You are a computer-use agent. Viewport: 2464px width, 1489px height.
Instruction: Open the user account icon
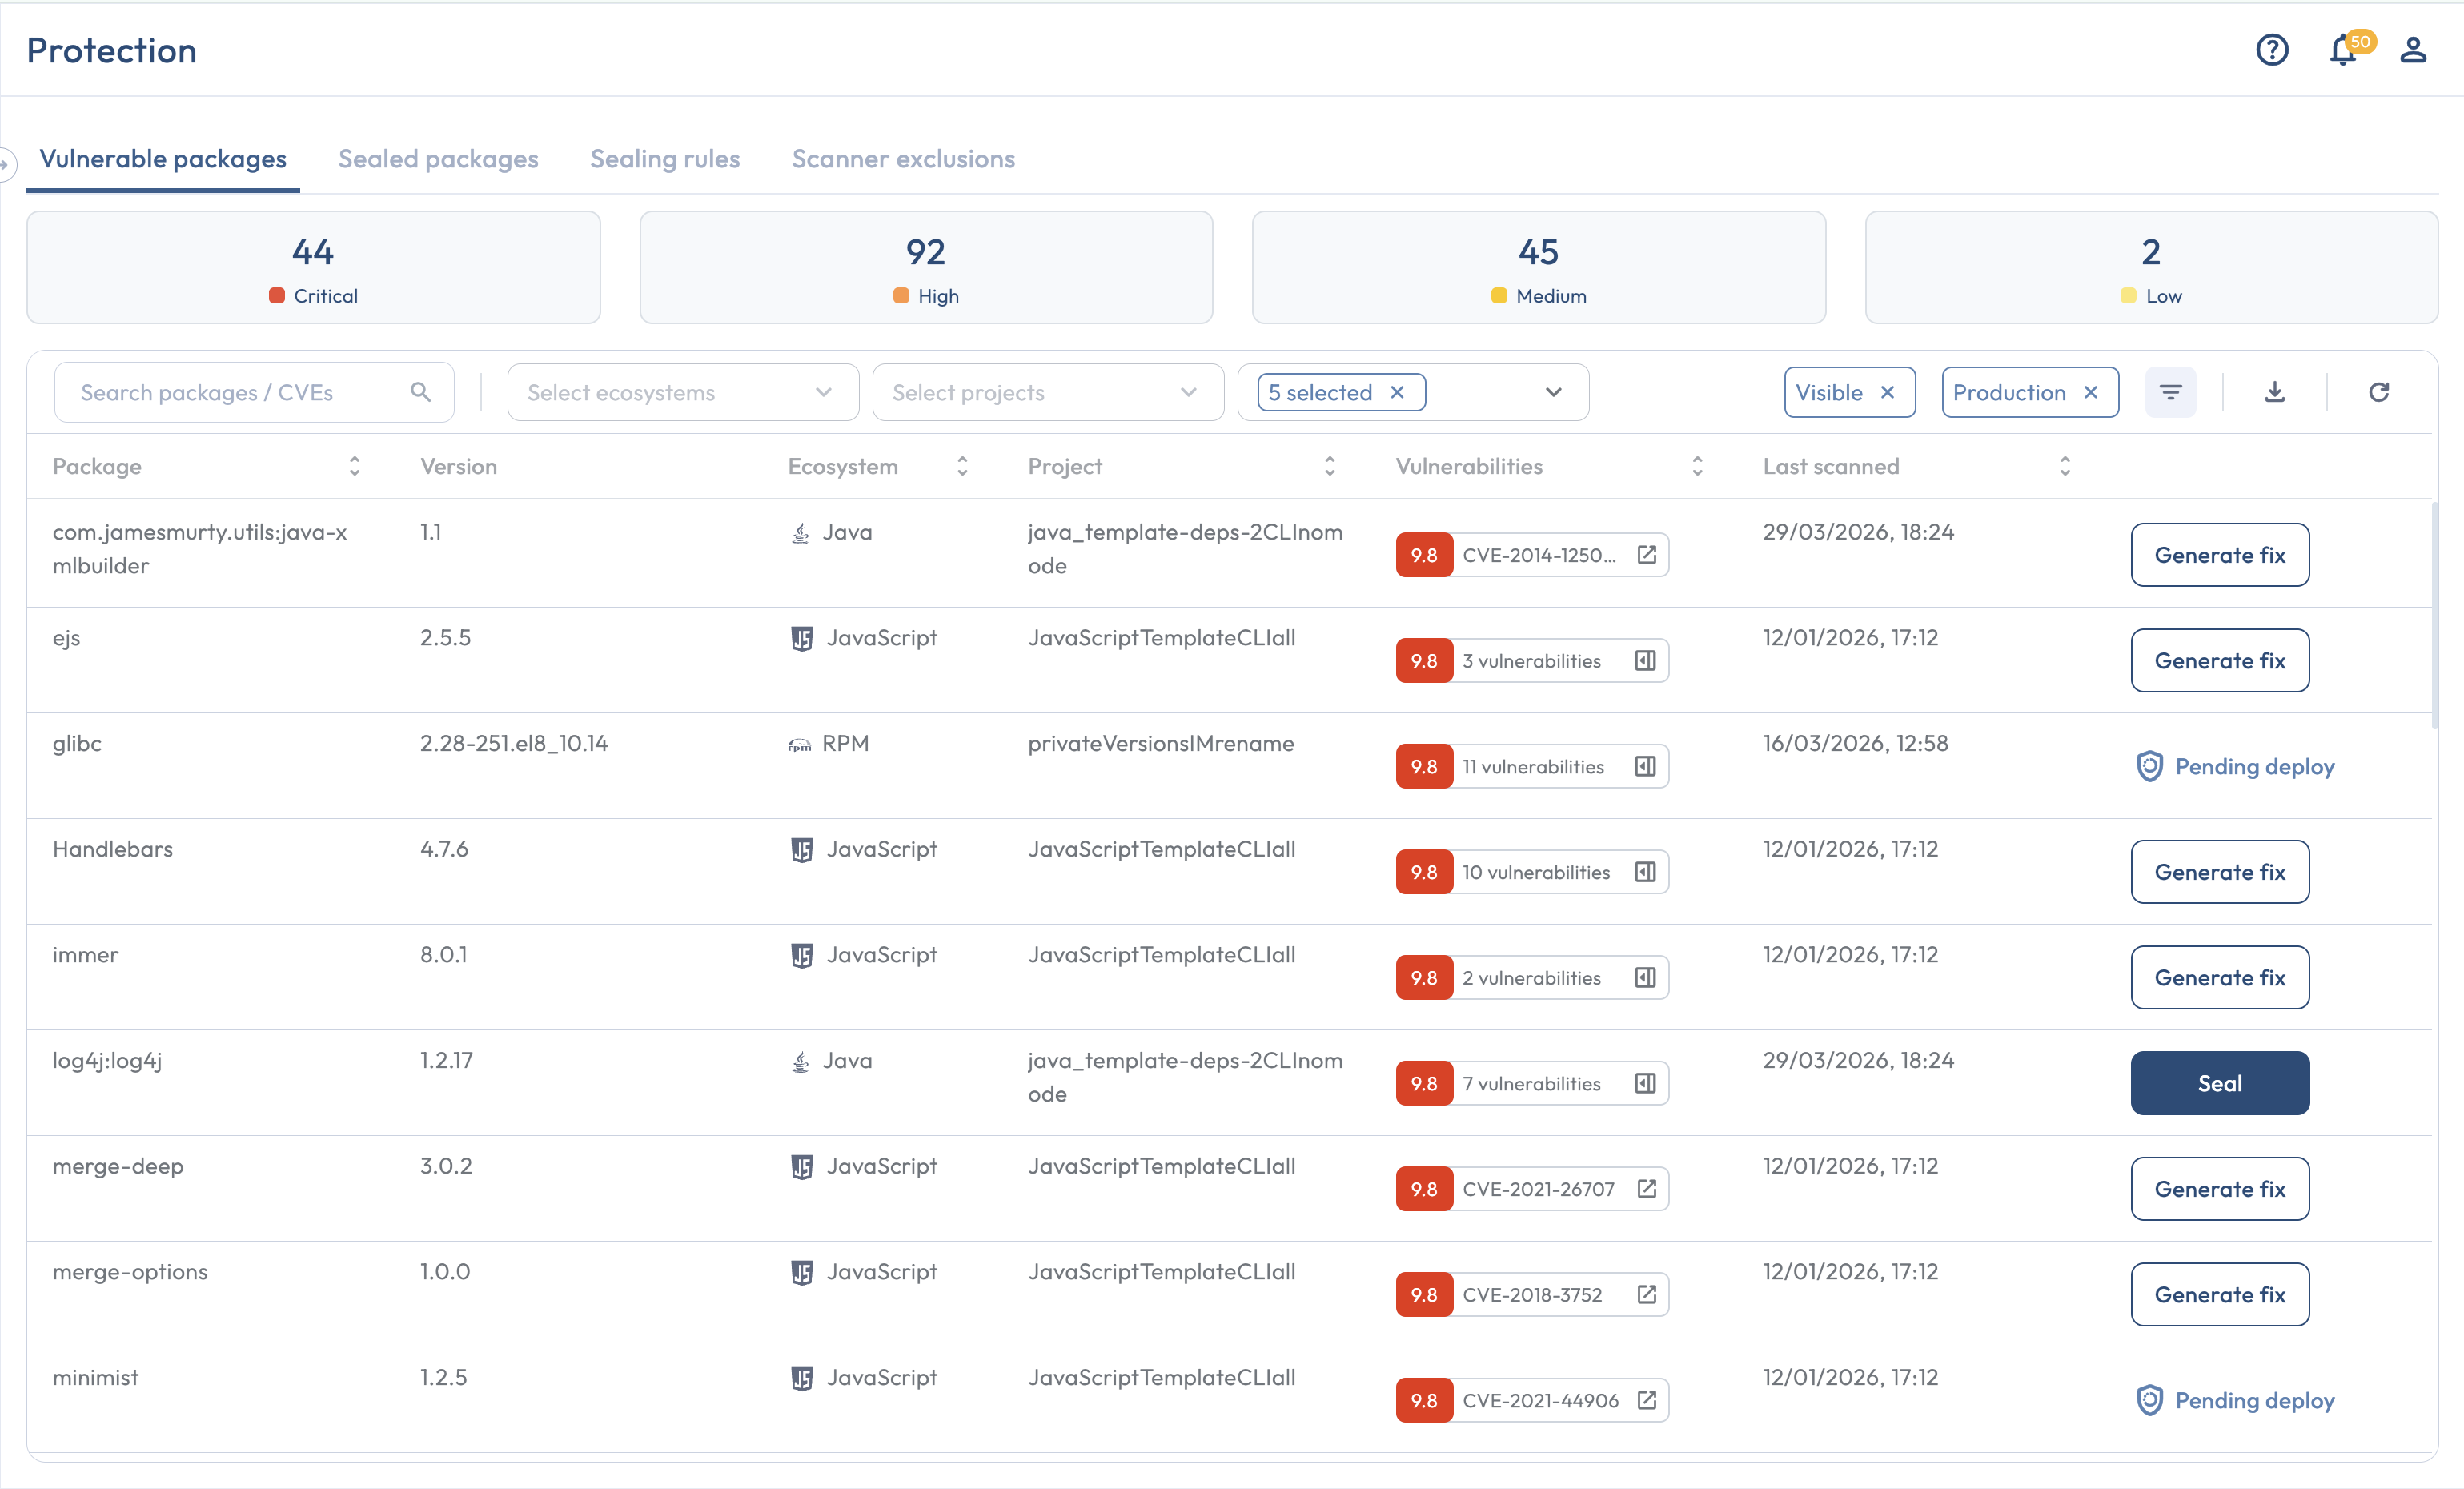(2413, 50)
